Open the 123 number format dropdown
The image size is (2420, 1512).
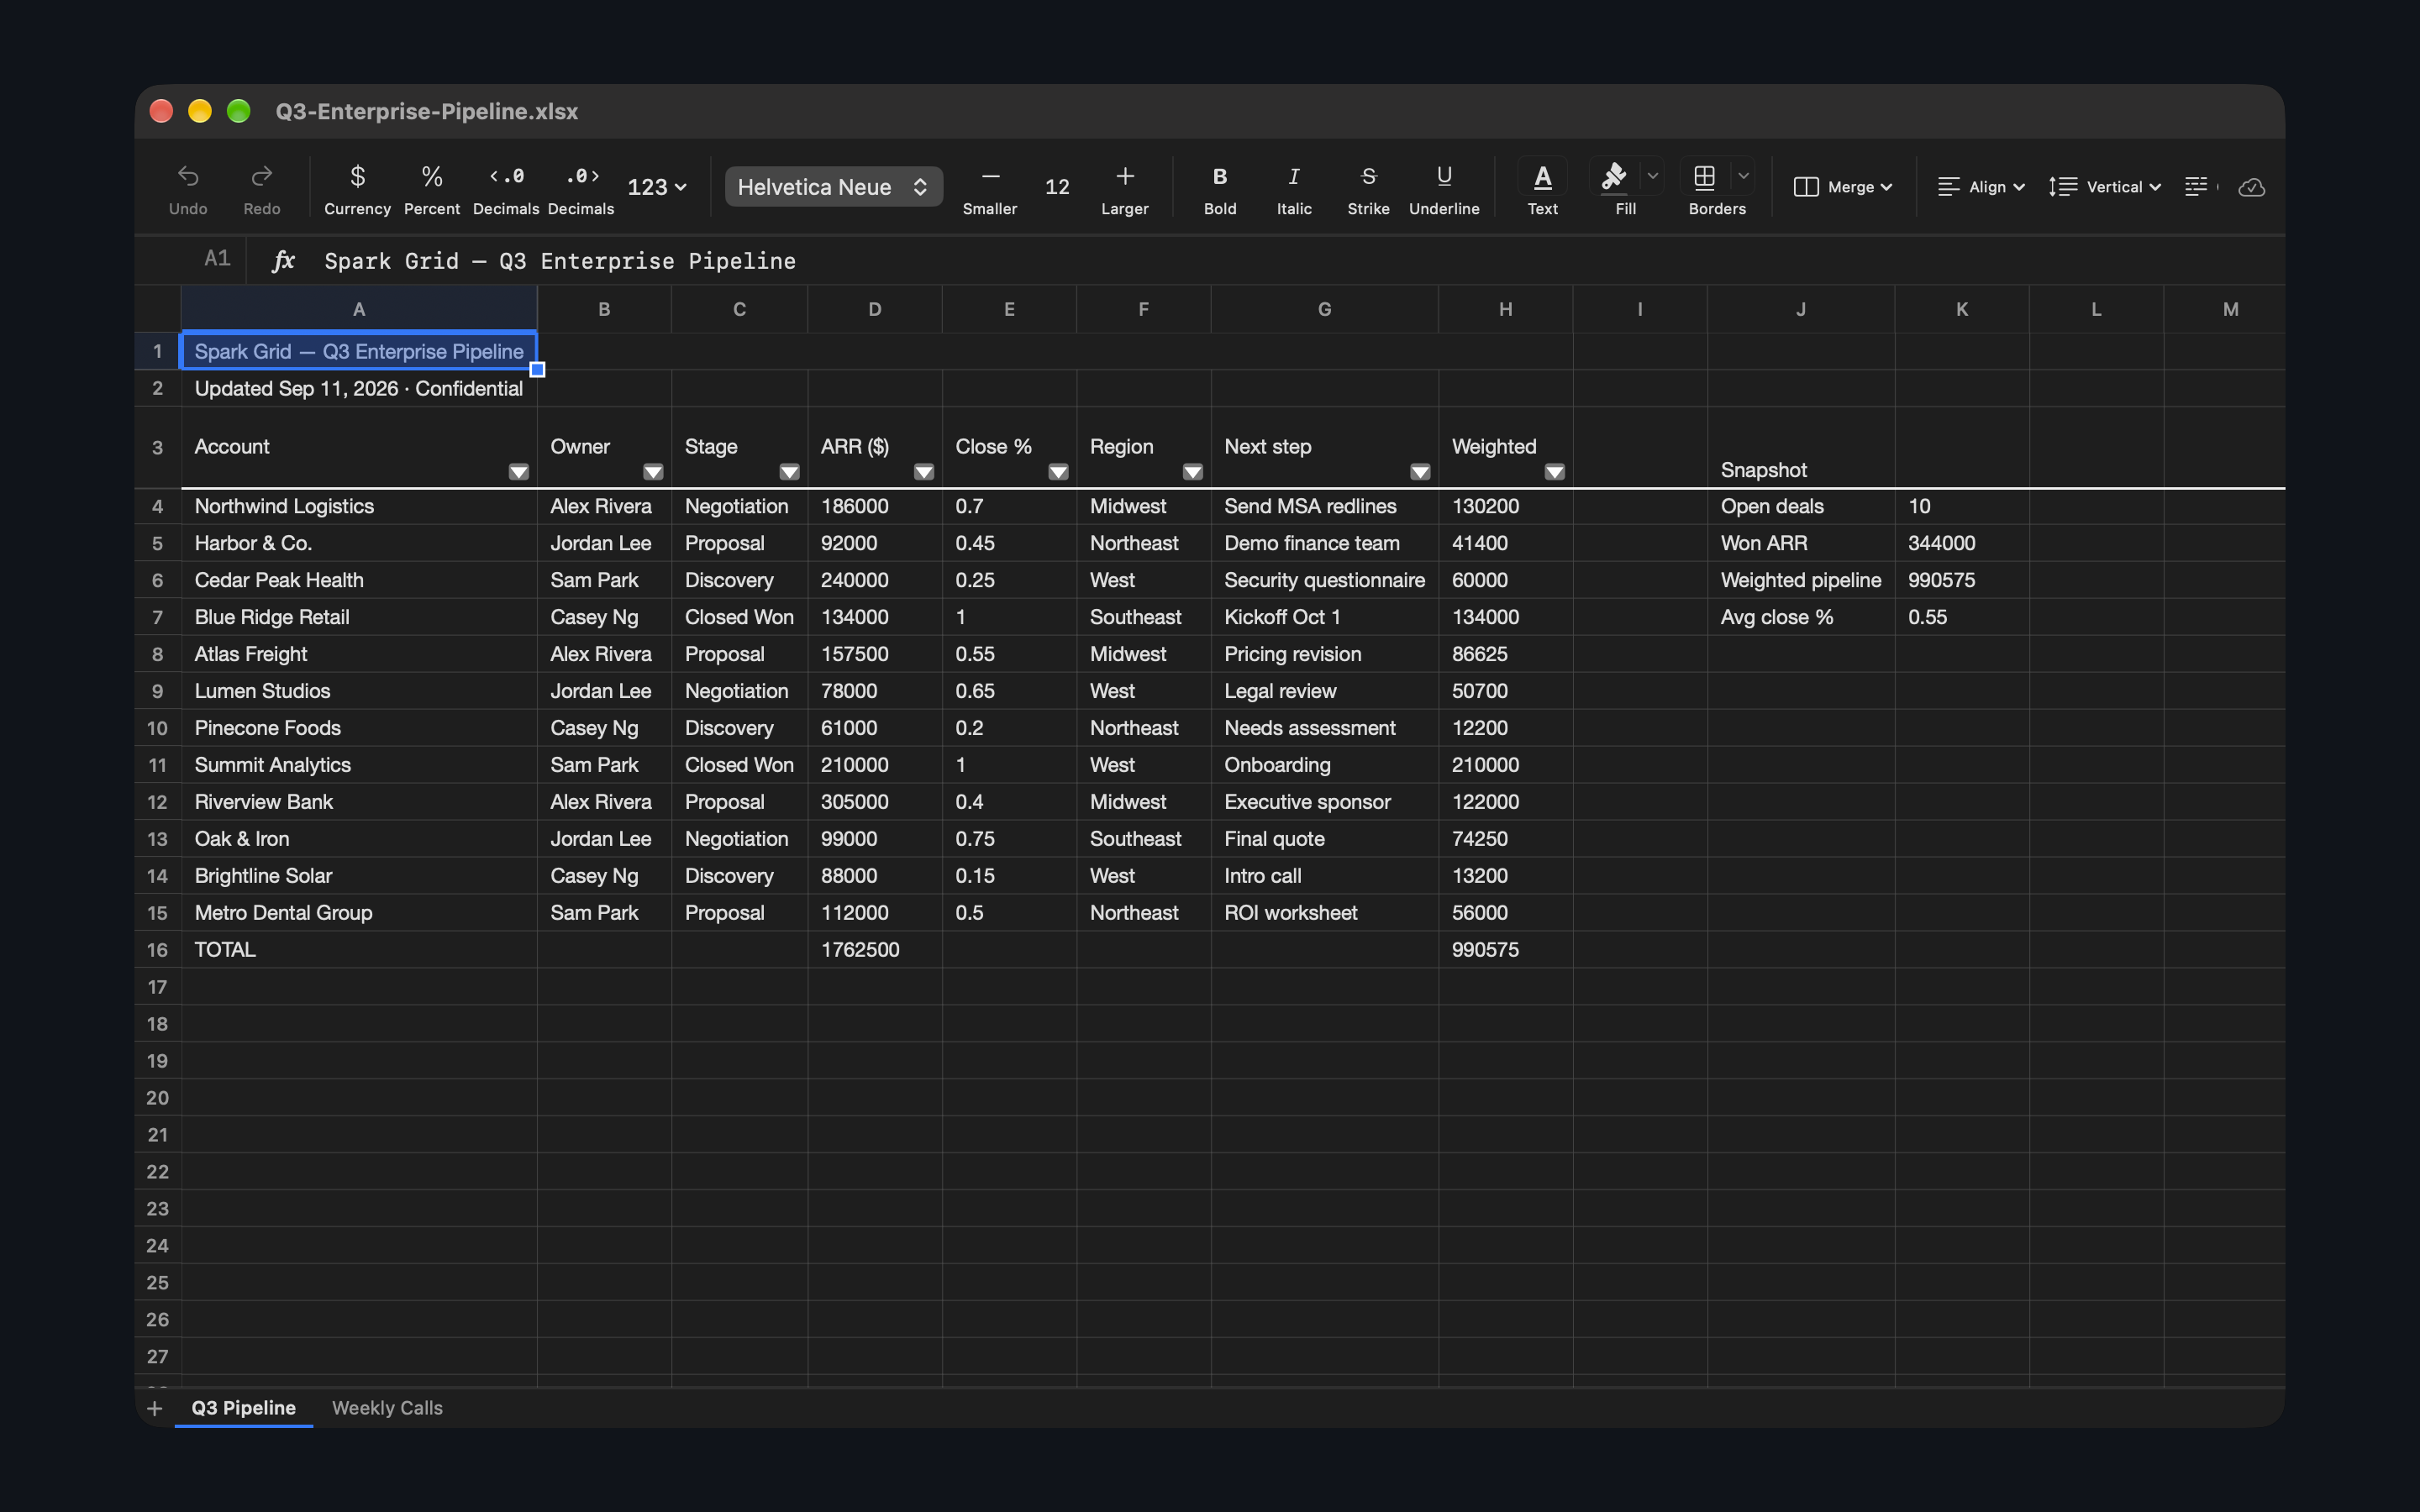[656, 187]
